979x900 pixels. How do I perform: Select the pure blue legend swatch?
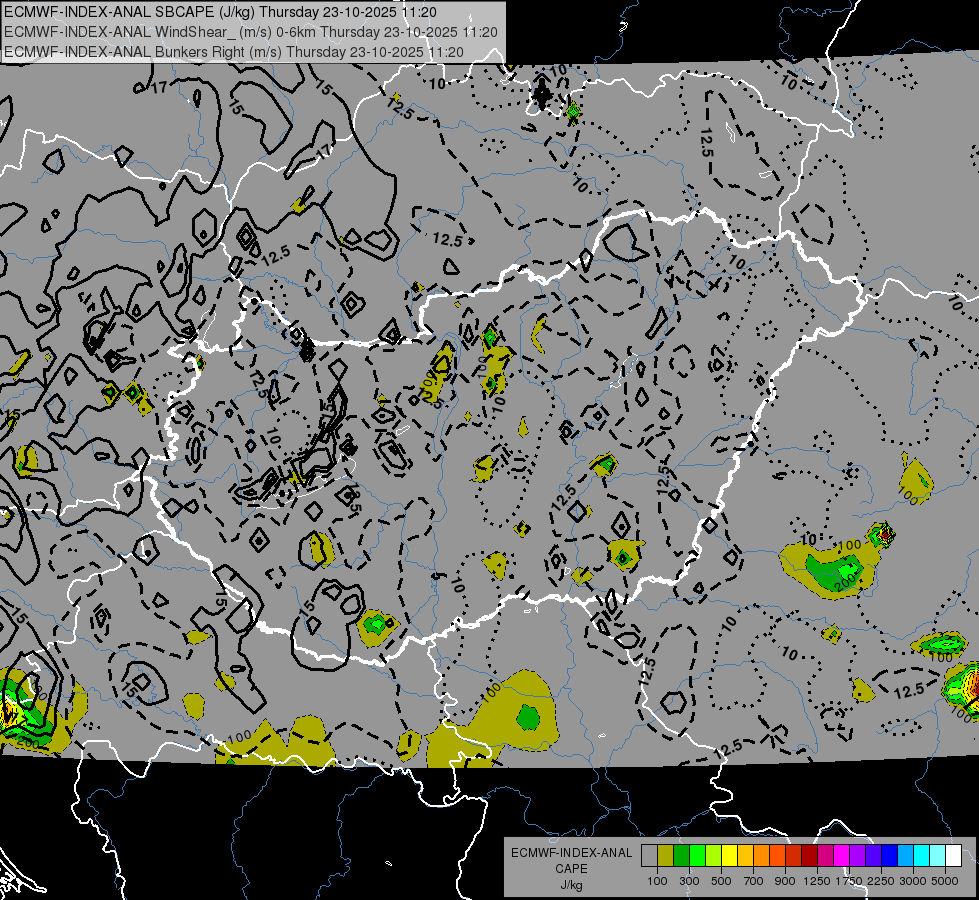coord(890,855)
